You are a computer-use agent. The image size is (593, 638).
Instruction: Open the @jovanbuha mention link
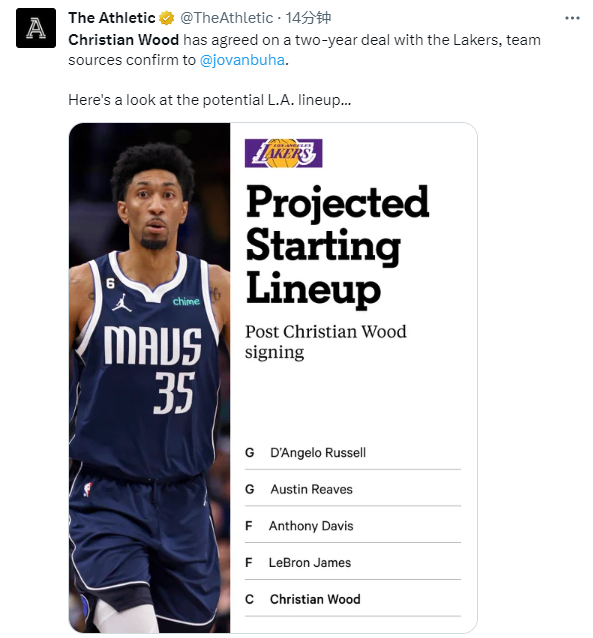242,60
